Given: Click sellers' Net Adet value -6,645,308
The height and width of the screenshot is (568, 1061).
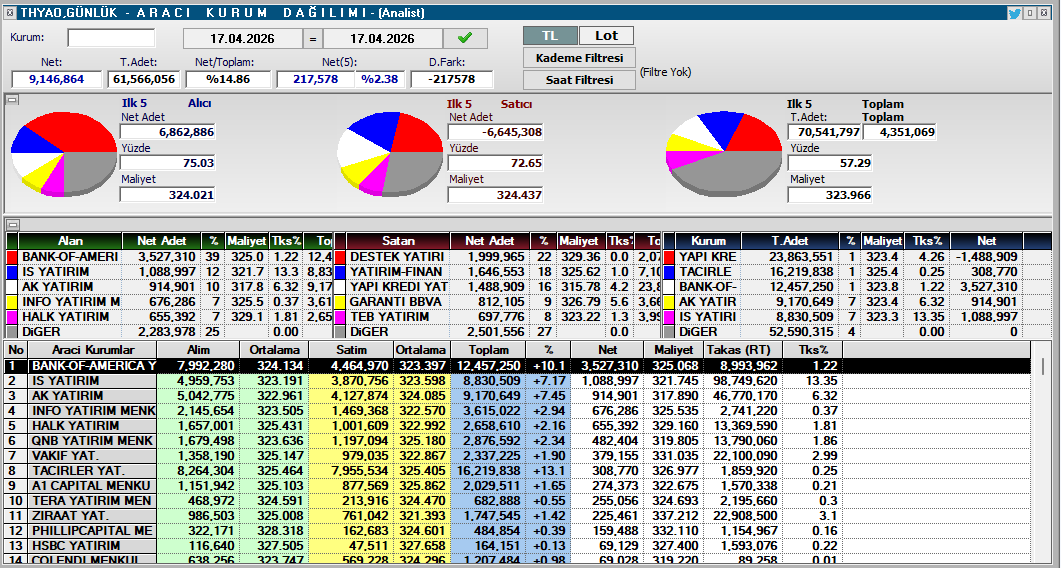Looking at the screenshot, I should [x=495, y=133].
